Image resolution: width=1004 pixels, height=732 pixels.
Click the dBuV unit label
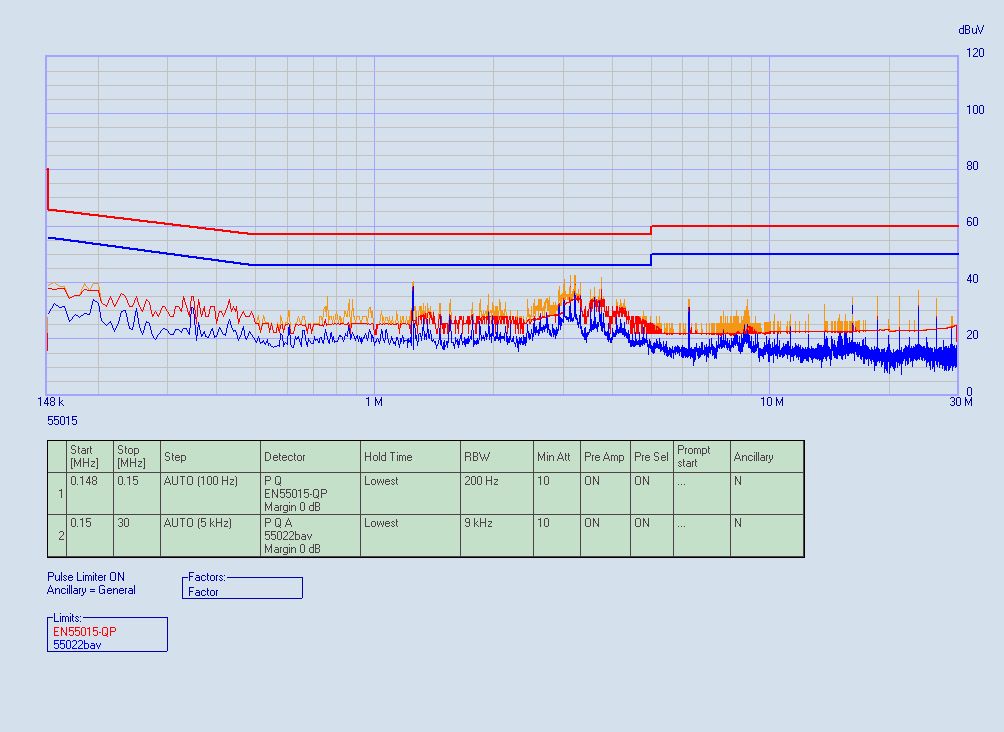coord(971,29)
